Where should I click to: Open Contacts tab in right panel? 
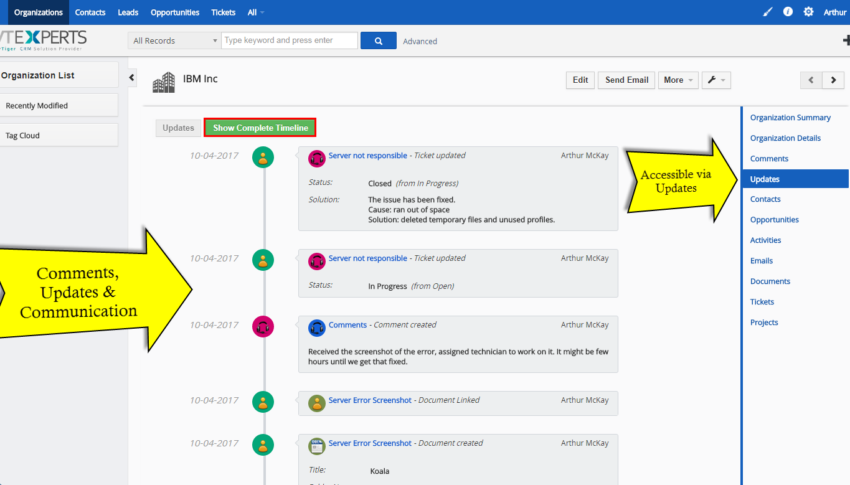click(765, 199)
